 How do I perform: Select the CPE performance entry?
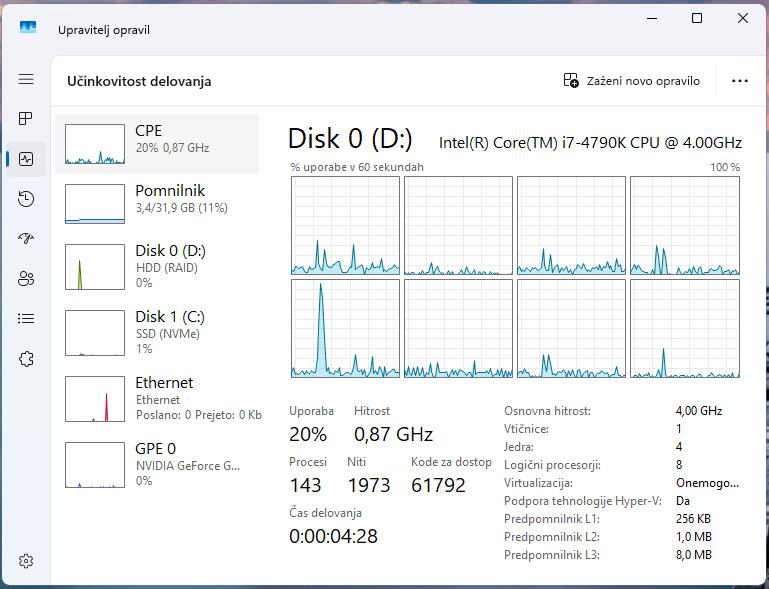(x=157, y=144)
